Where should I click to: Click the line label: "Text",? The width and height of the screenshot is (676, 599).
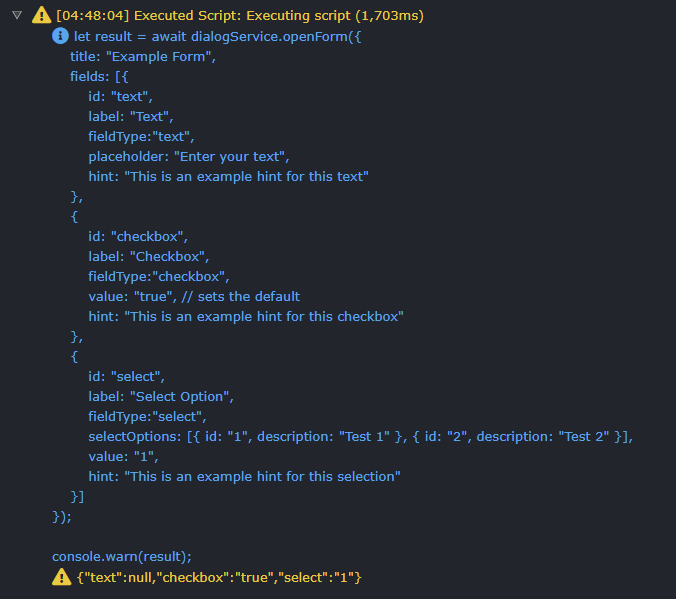(x=131, y=116)
